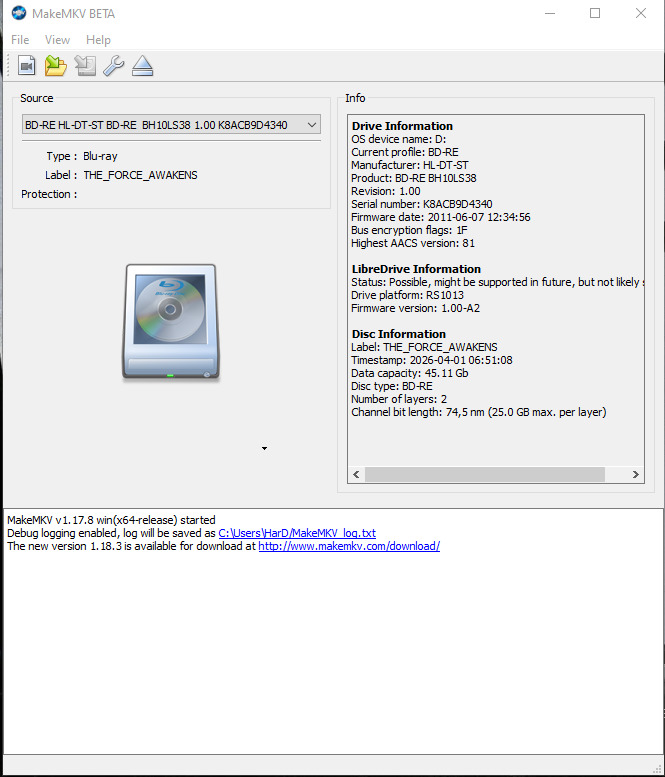Viewport: 665px width, 777px height.
Task: Open the File menu
Action: 20,40
